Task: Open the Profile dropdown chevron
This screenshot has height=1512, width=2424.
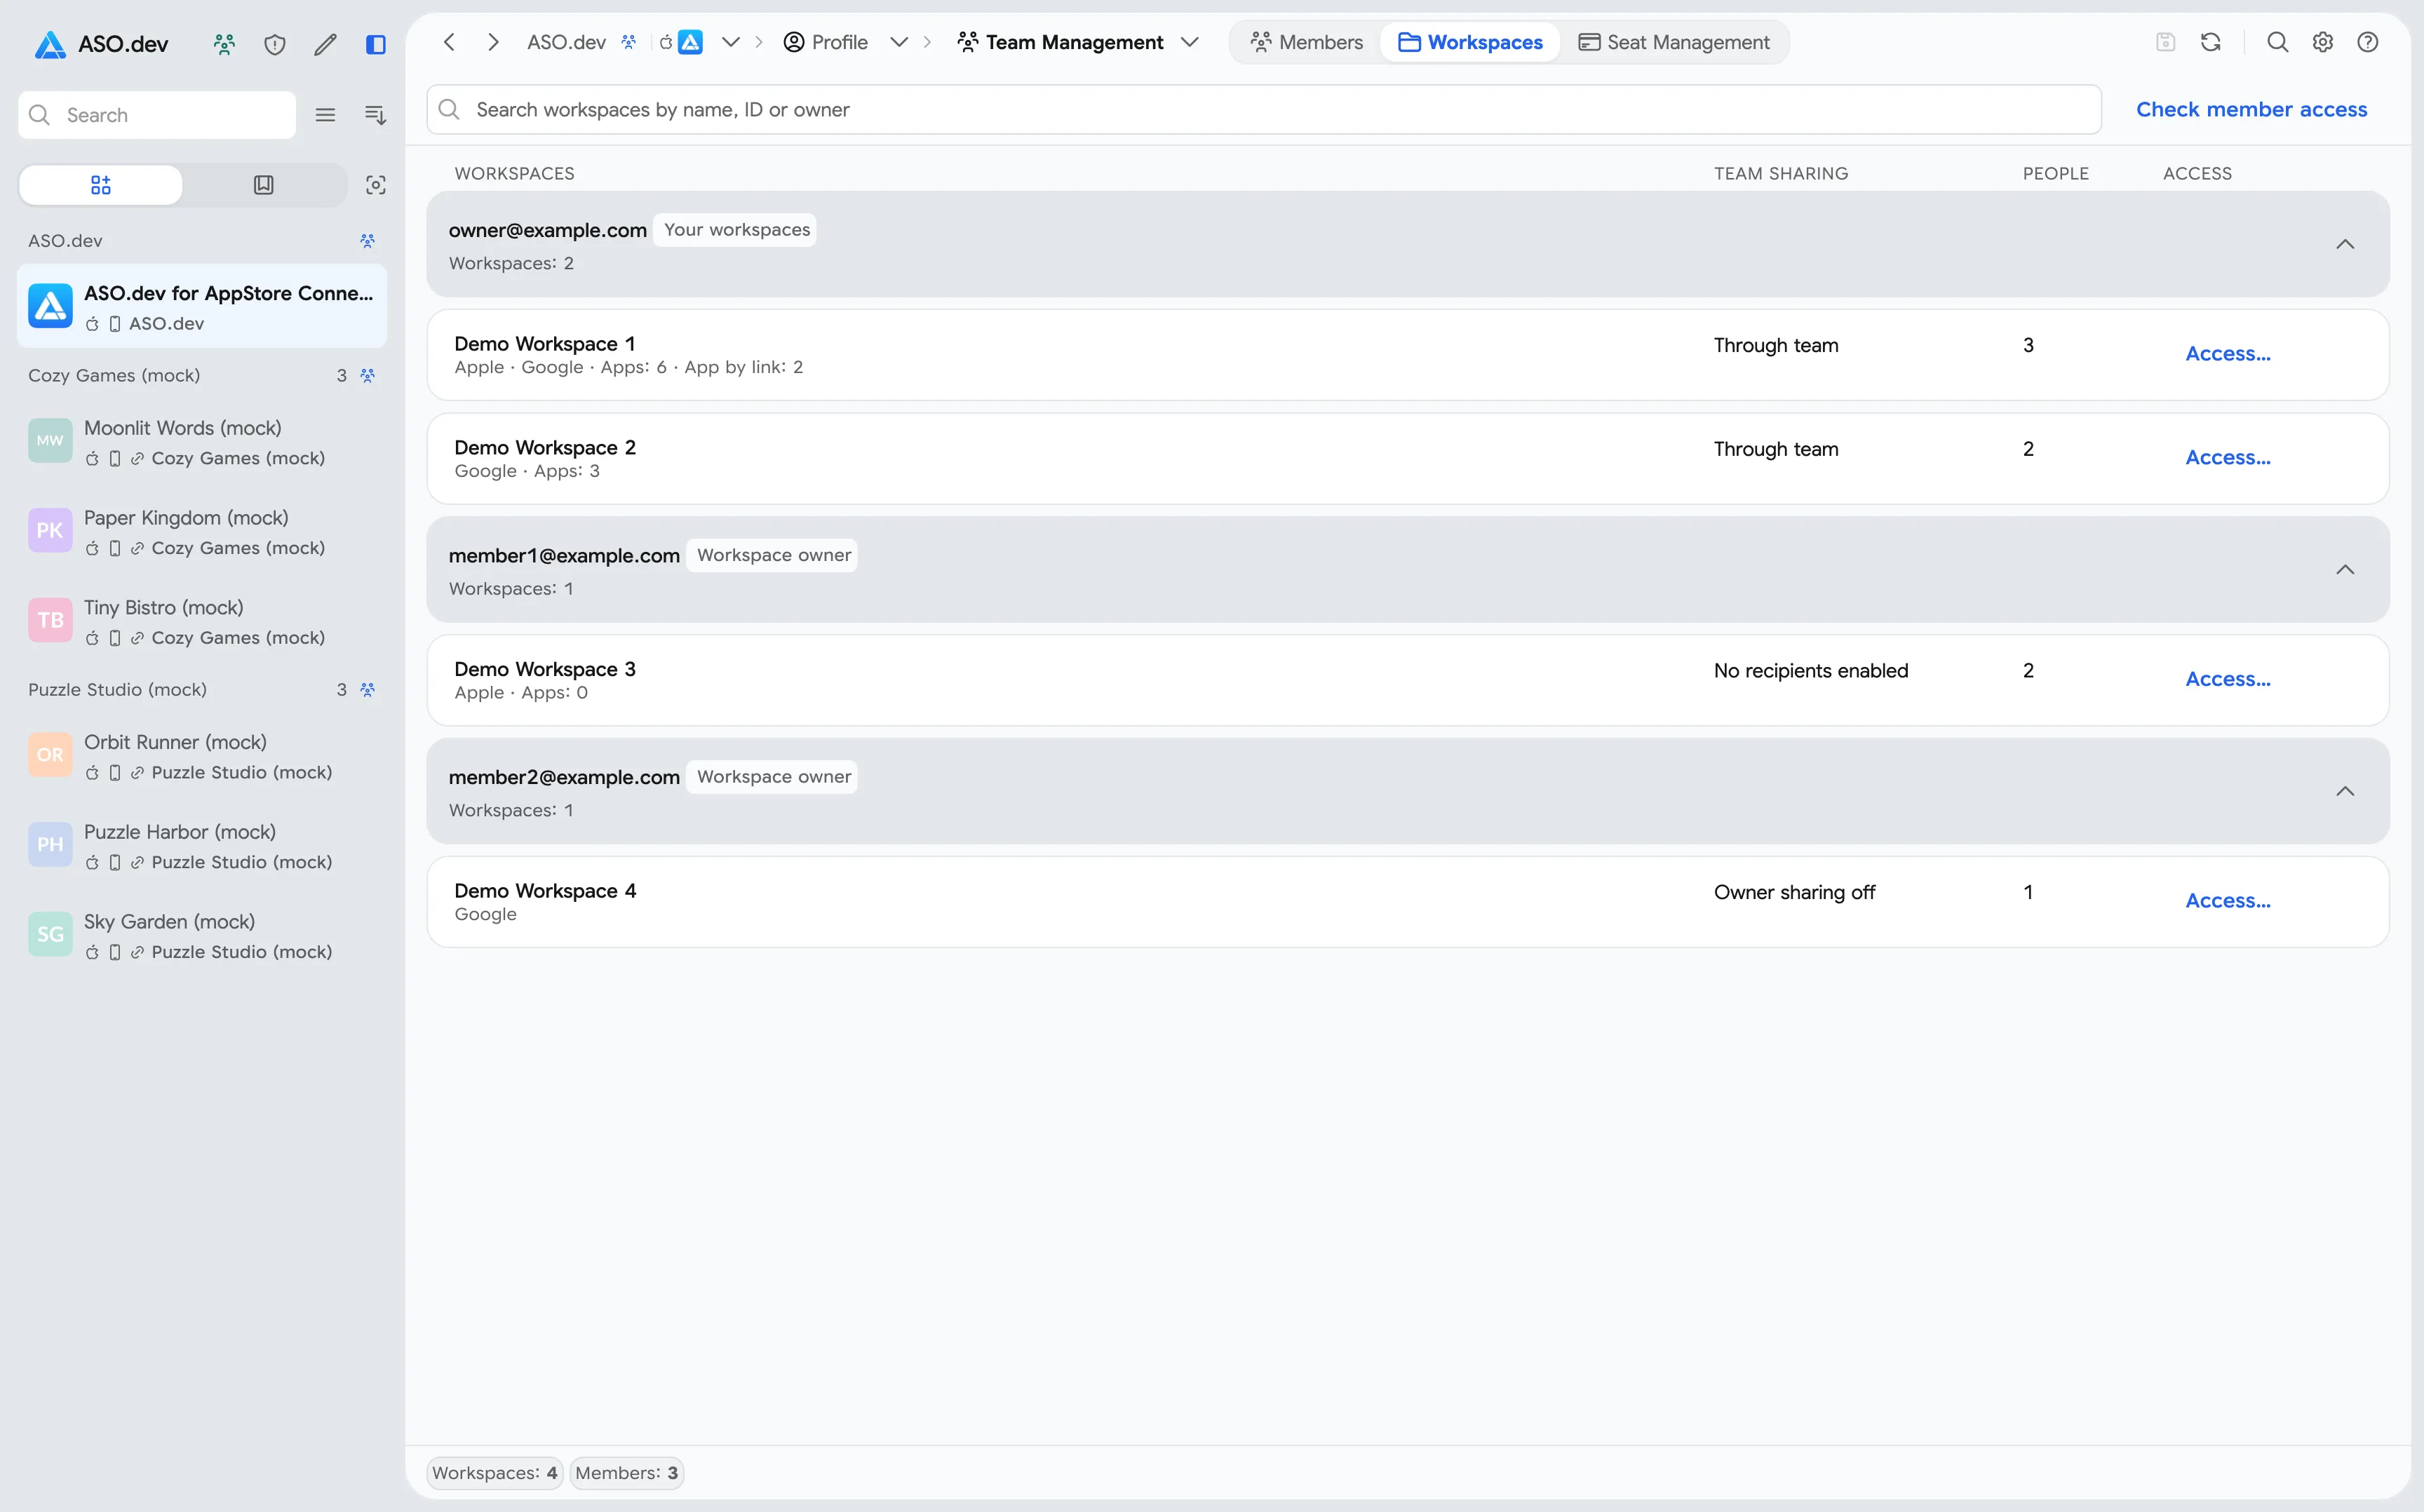Action: pos(899,42)
